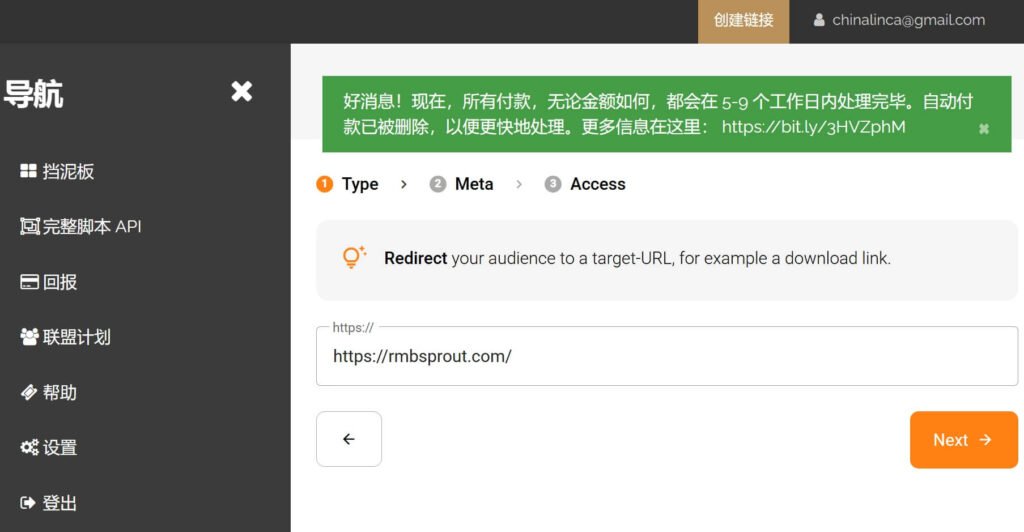Click the user icon next to chinalinca@gmail.com

[x=820, y=20]
